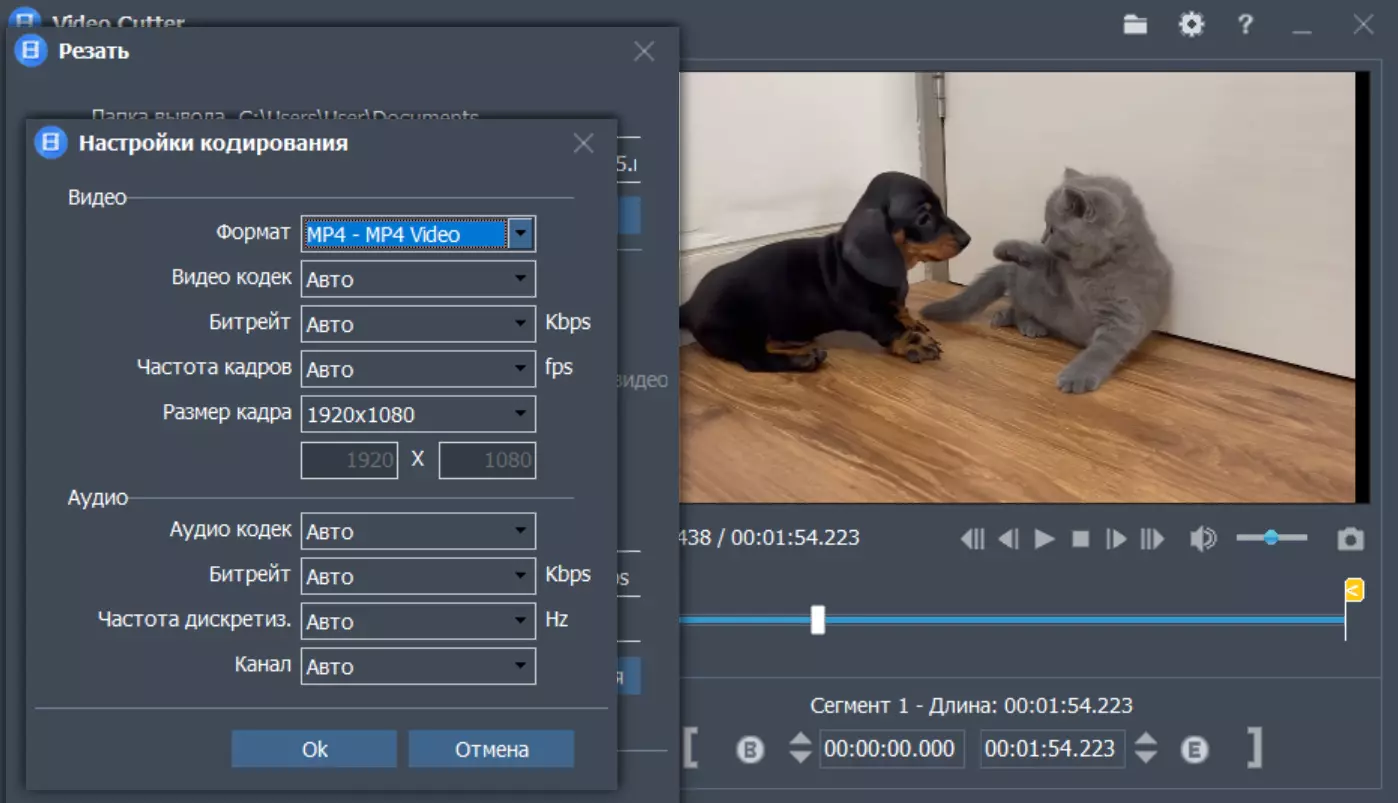Open the Размер кадра dropdown showing 1920x1080
This screenshot has height=803, width=1398.
point(418,414)
